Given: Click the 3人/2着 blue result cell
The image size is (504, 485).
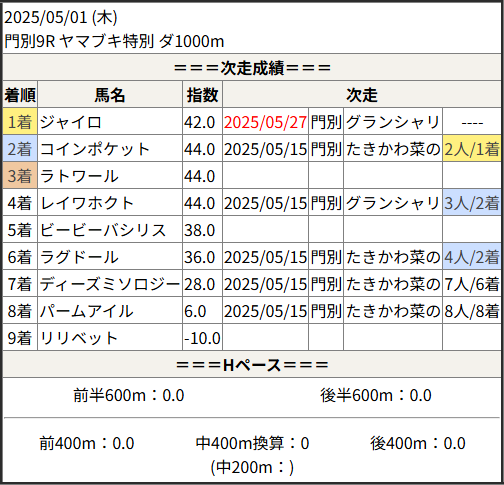Looking at the screenshot, I should (472, 203).
